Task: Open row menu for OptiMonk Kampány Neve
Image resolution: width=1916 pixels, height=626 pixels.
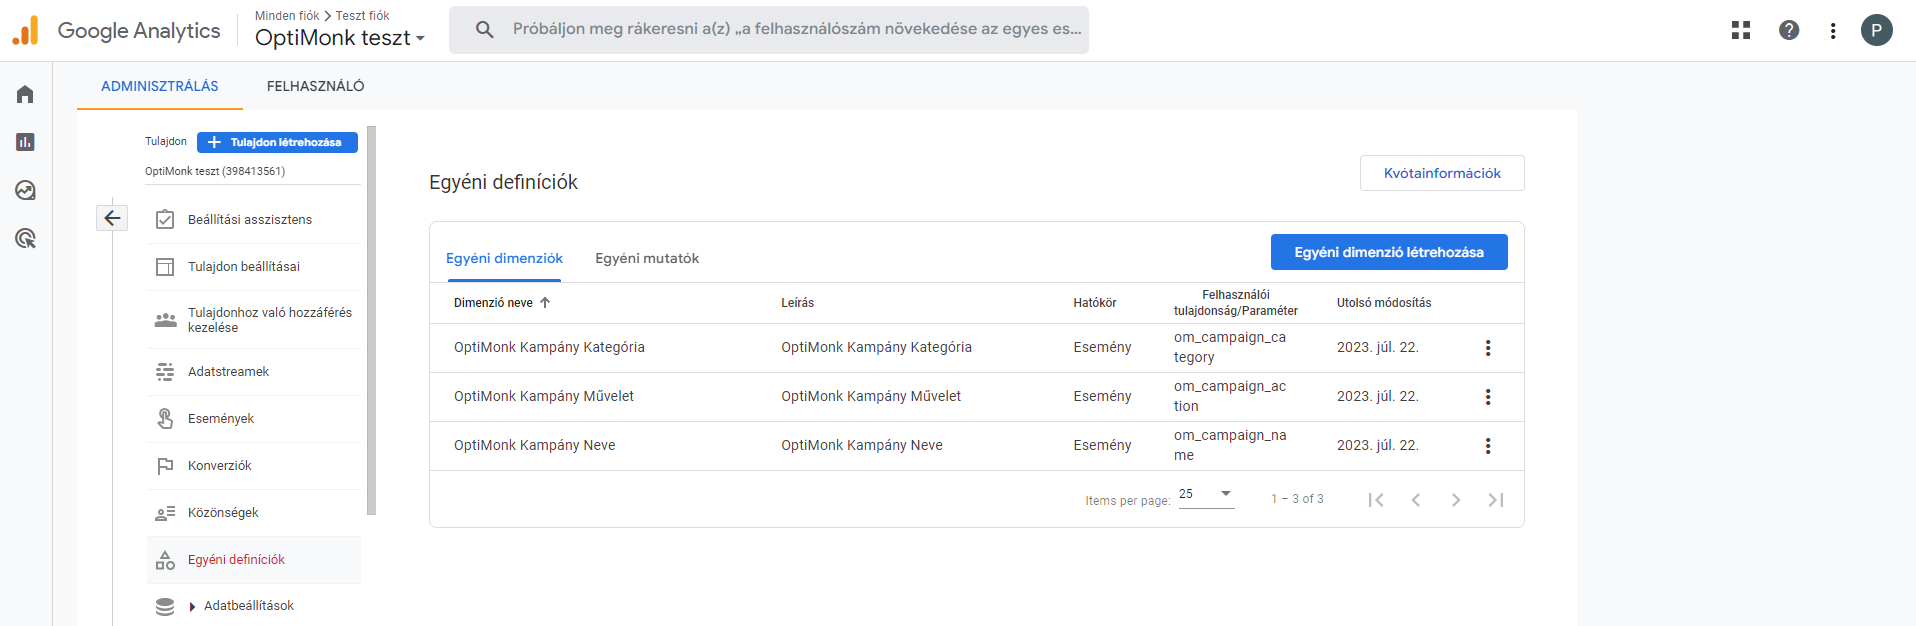Action: click(1488, 446)
